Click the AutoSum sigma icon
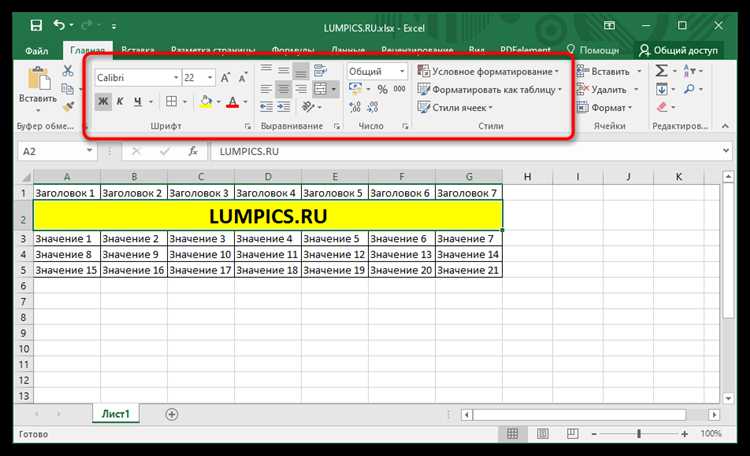Viewport: 750px width, 456px height. [x=662, y=71]
